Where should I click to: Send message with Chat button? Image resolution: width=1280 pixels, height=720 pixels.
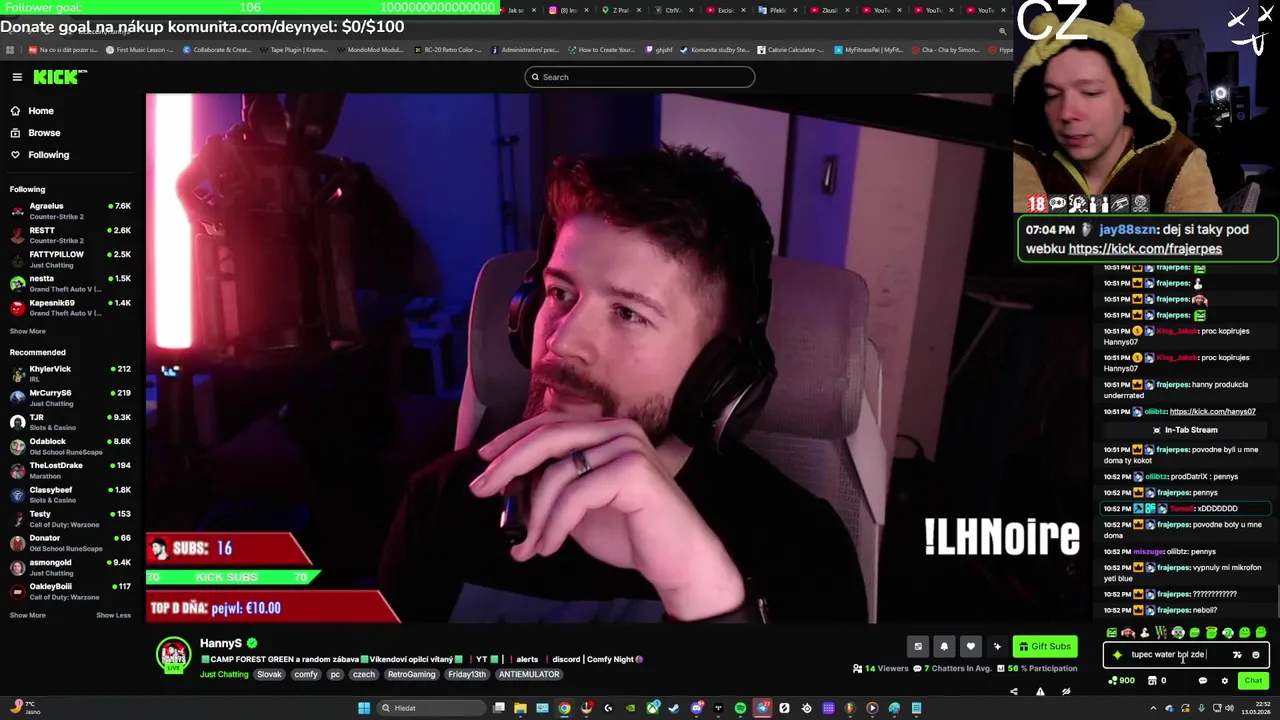click(x=1253, y=681)
